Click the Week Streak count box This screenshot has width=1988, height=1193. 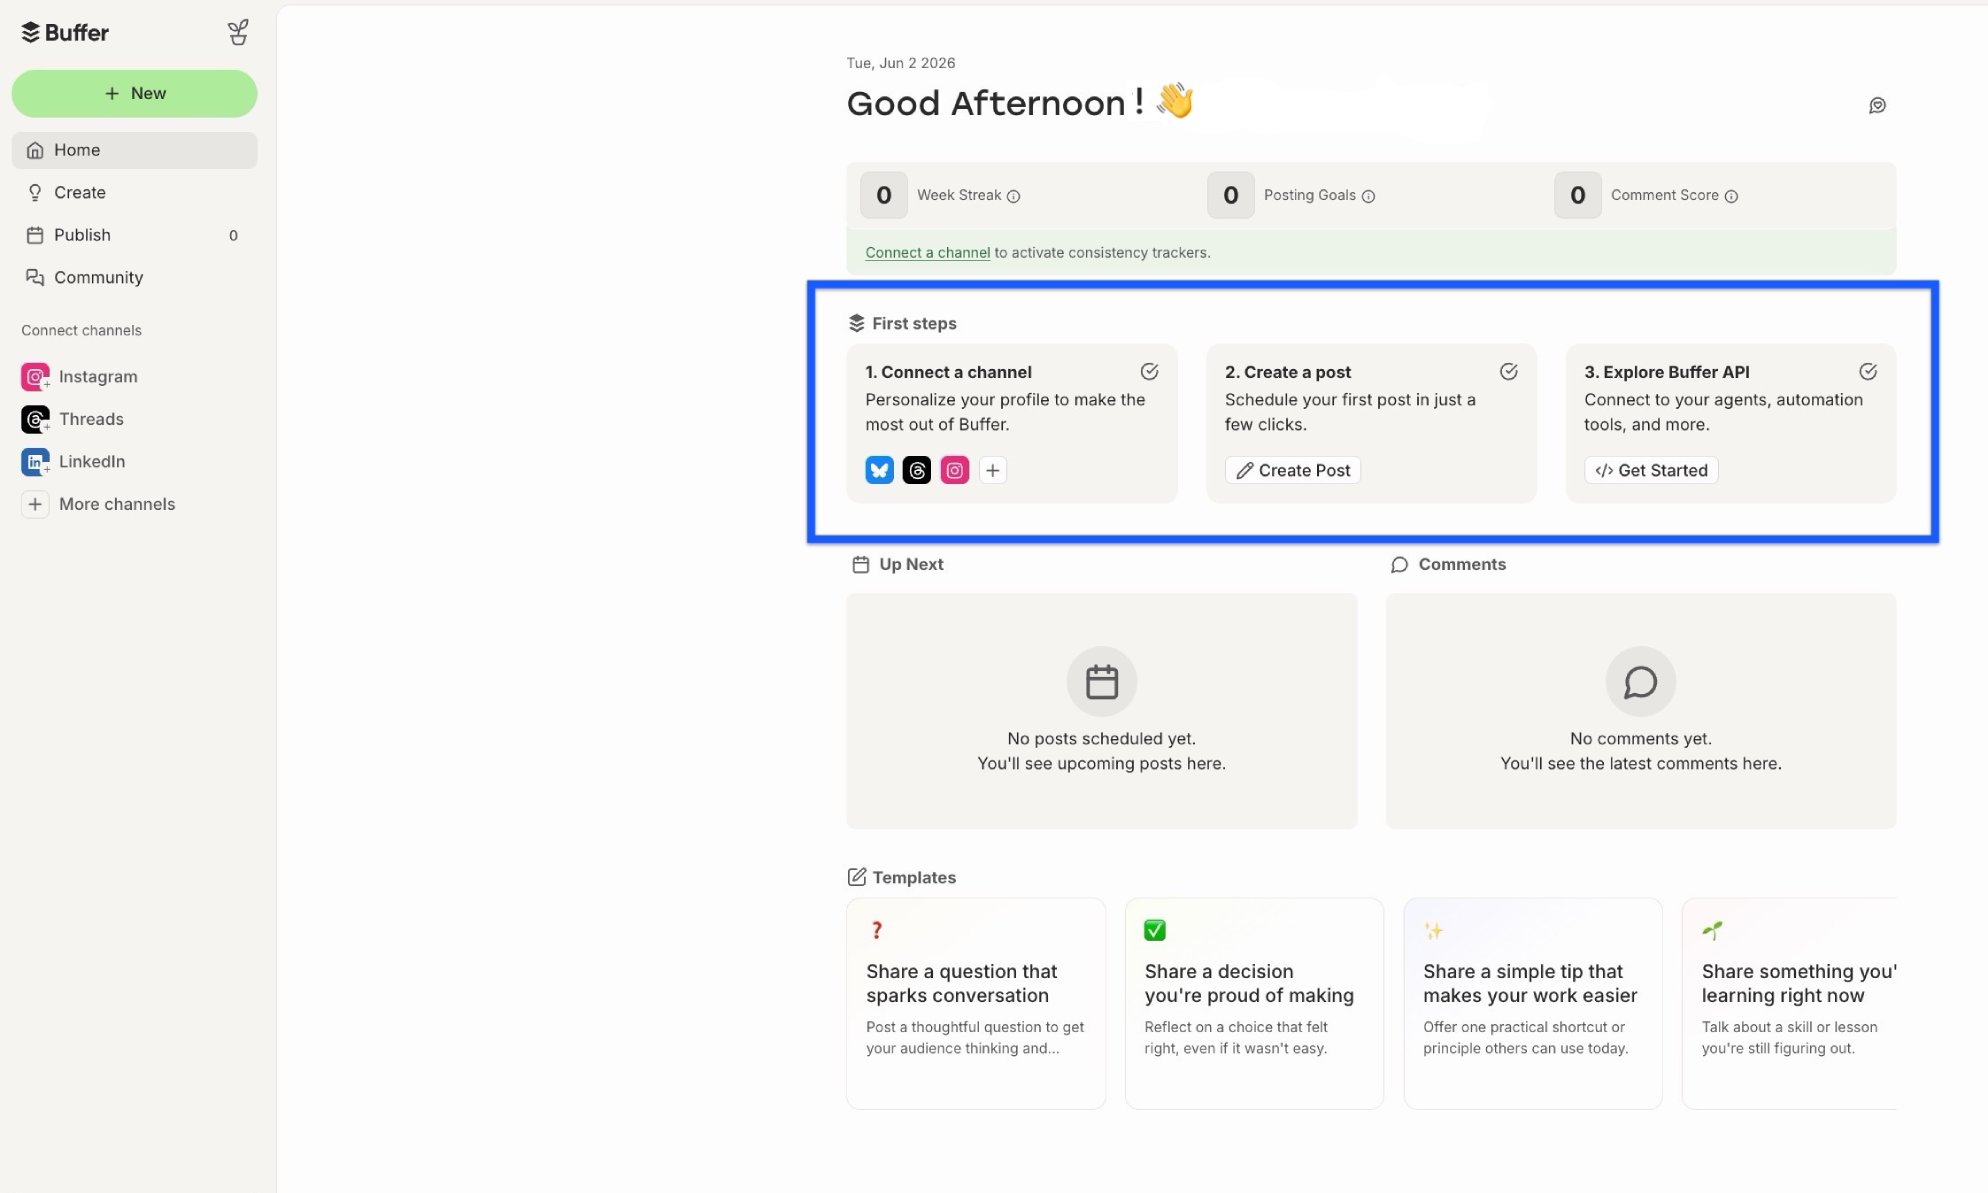(884, 195)
